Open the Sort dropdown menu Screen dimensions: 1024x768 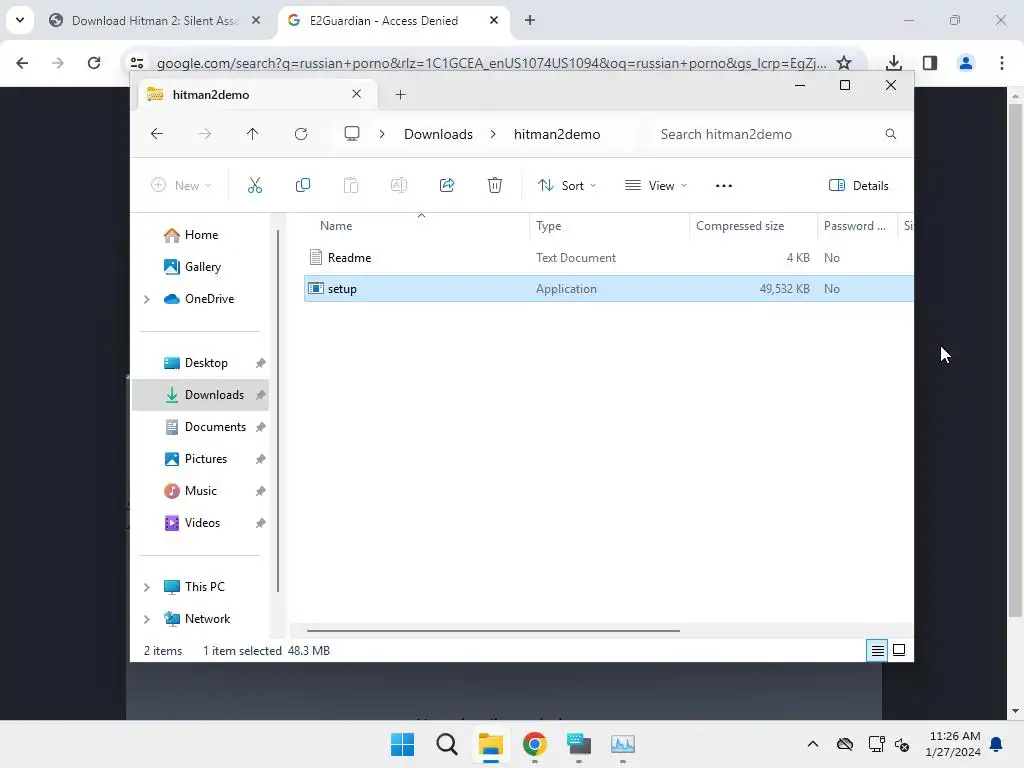(x=566, y=185)
